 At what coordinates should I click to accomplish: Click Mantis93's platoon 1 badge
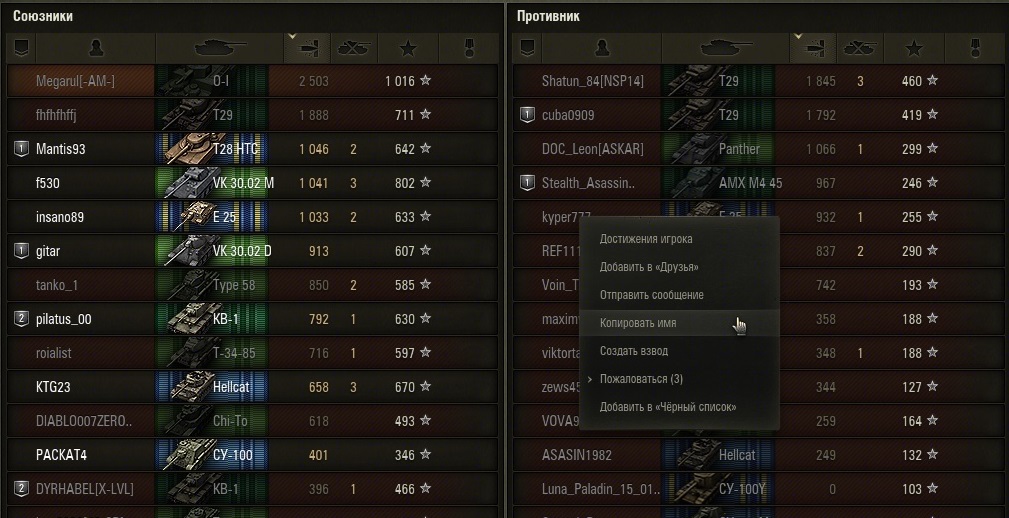coord(21,149)
